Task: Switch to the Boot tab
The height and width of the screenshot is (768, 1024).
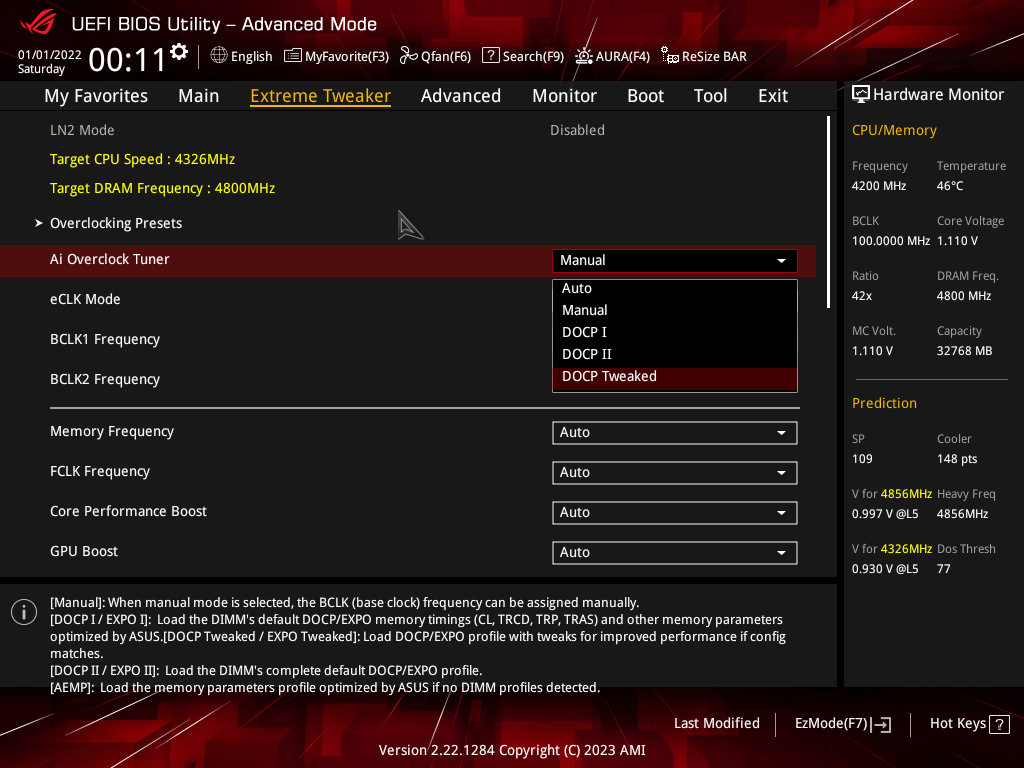Action: [x=645, y=96]
